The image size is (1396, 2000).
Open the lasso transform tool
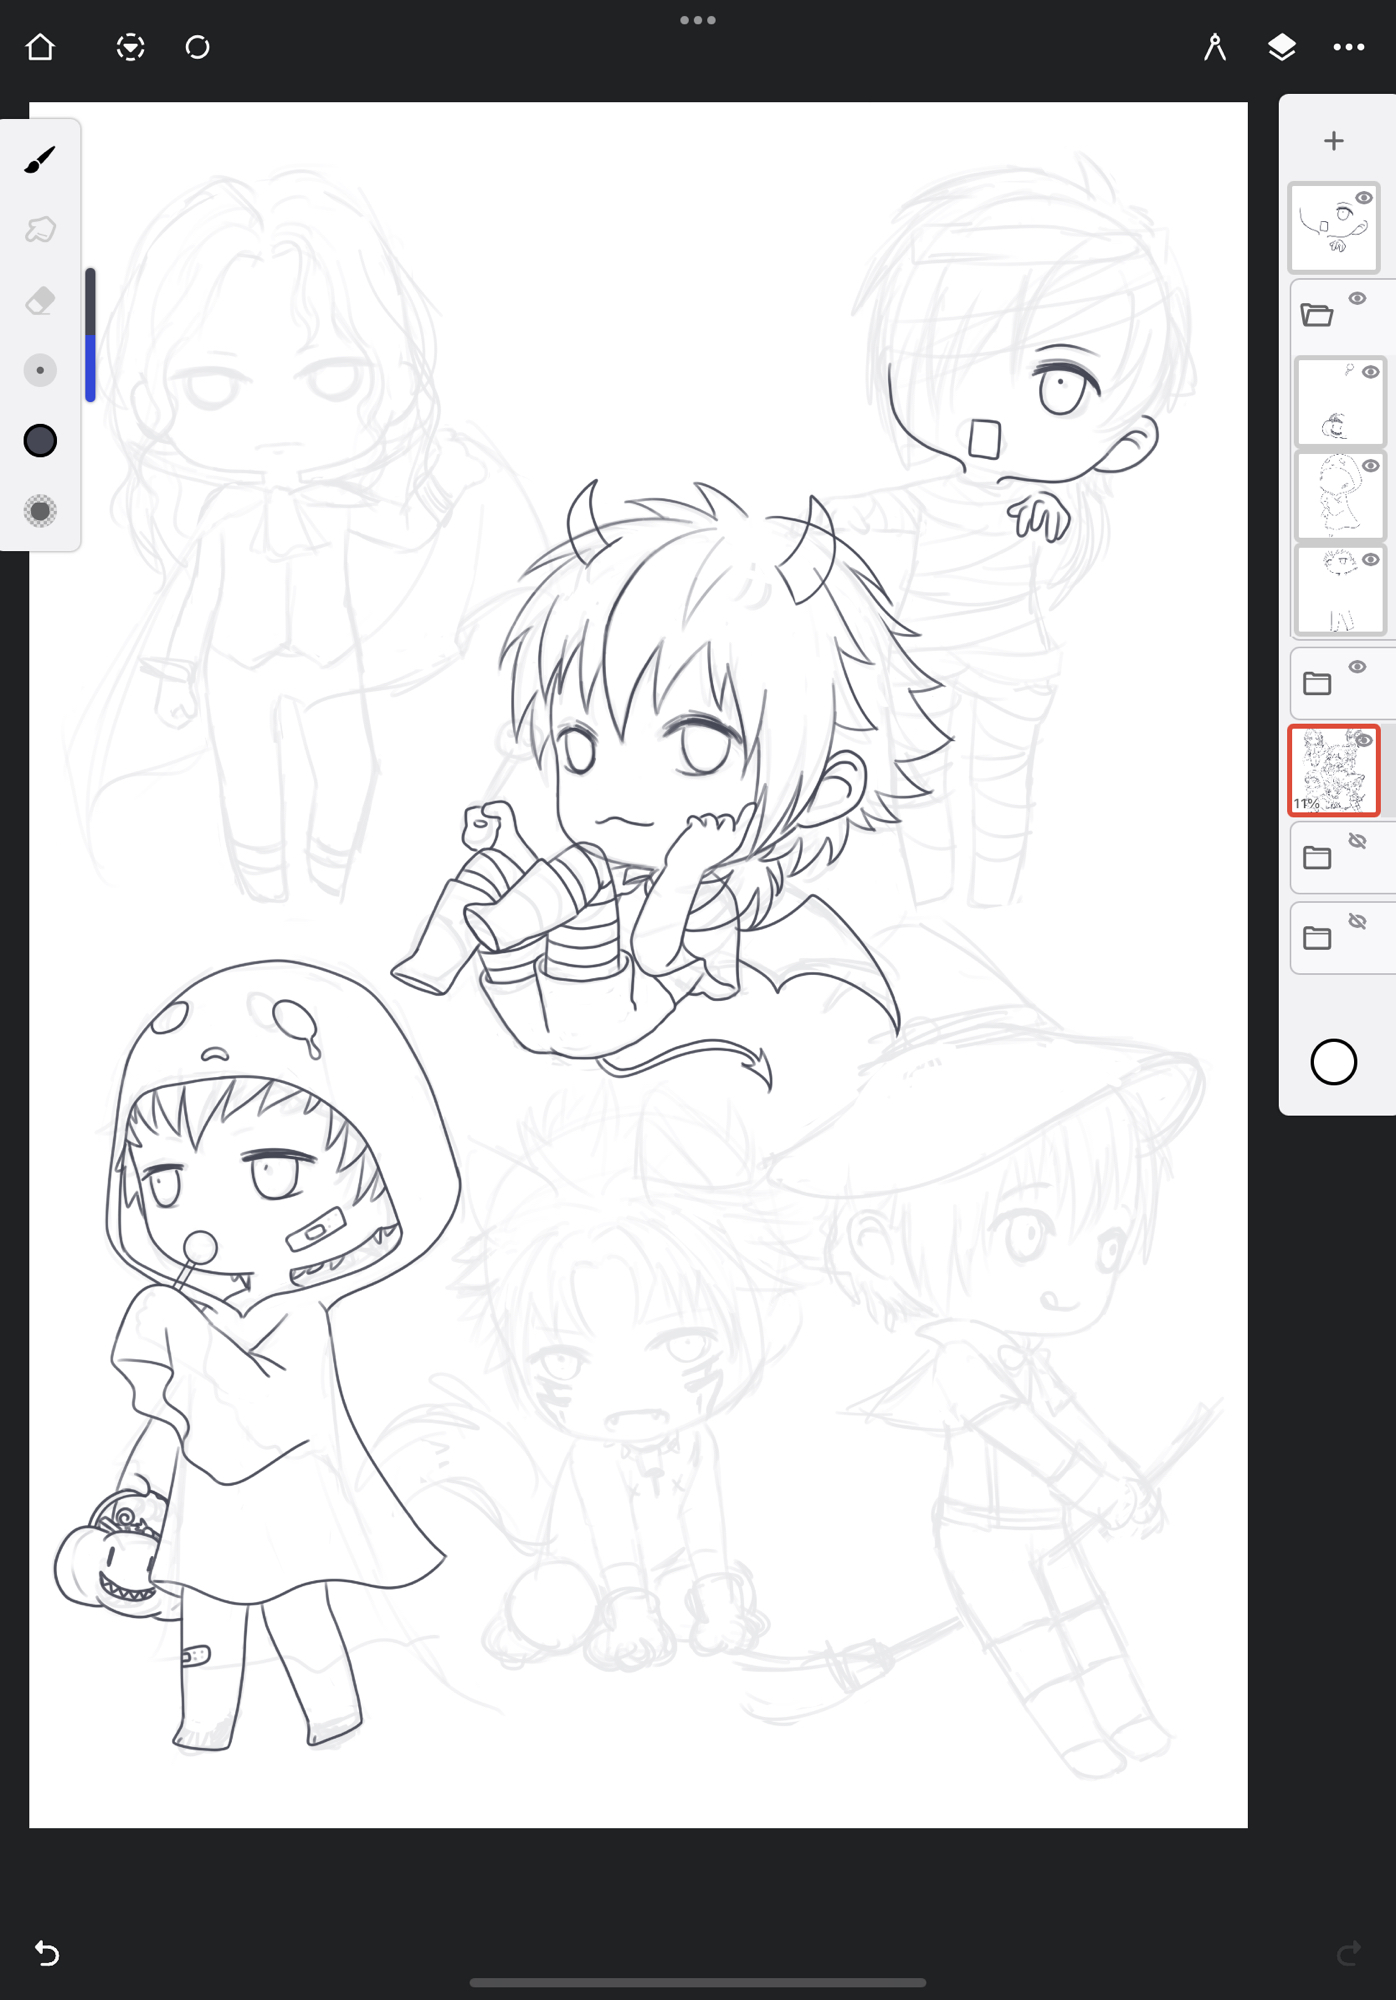tap(198, 47)
